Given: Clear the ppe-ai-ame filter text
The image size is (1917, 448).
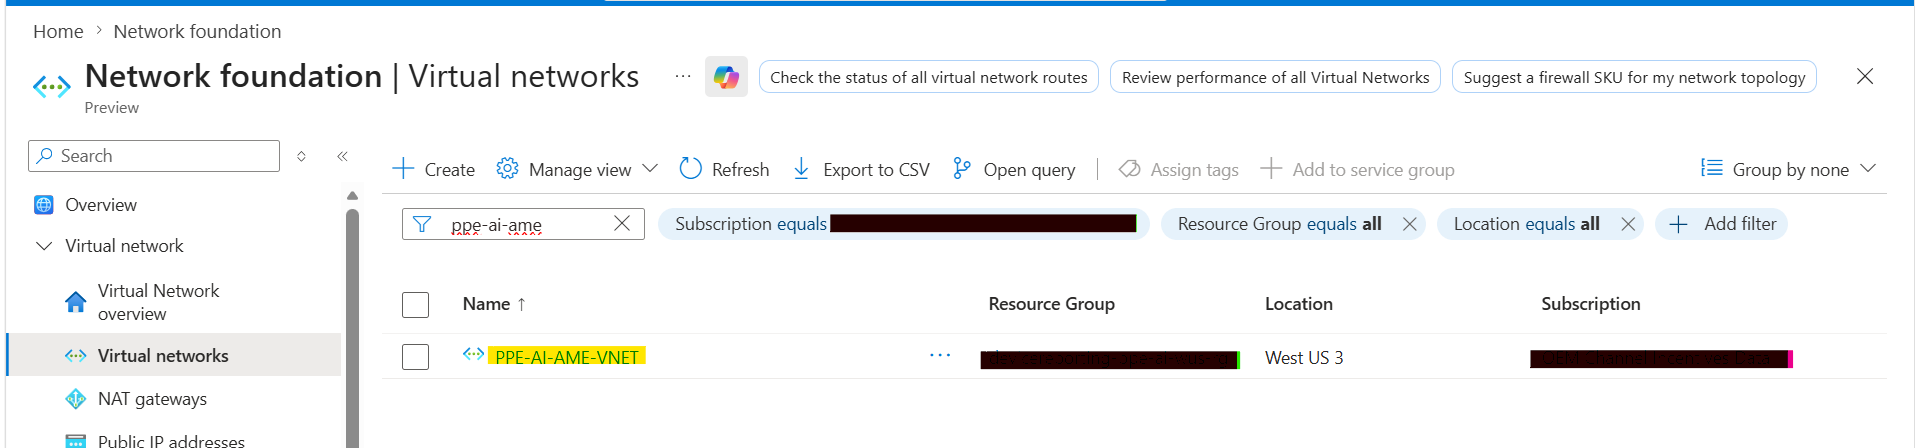Looking at the screenshot, I should pyautogui.click(x=622, y=223).
